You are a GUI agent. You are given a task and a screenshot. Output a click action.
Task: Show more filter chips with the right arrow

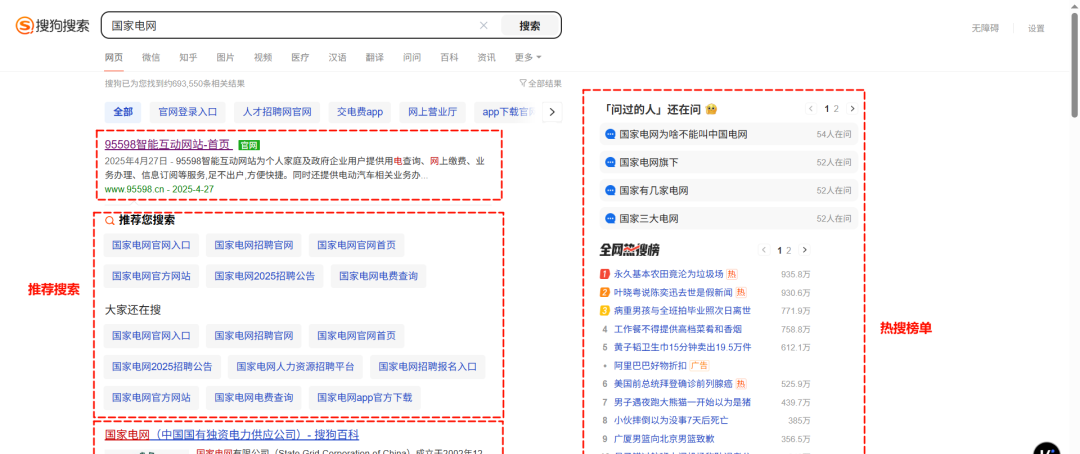[552, 112]
